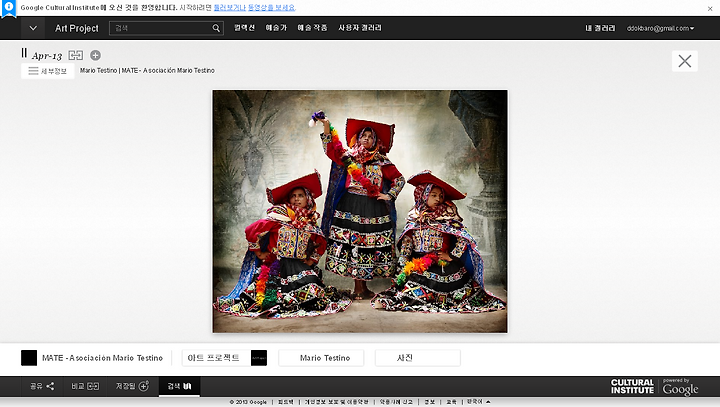This screenshot has width=720, height=407.
Task: Open the 컬렉션 menu item
Action: (244, 28)
